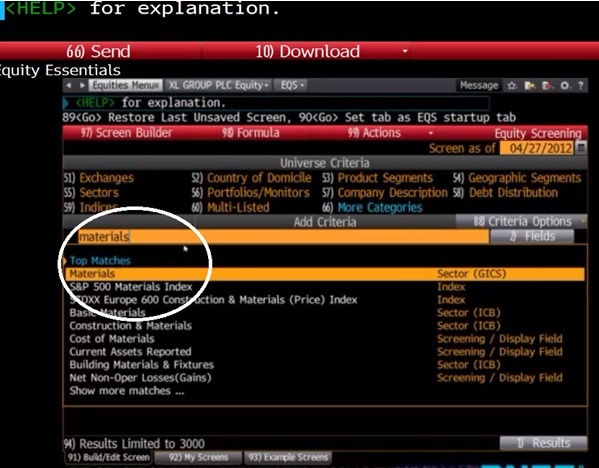This screenshot has height=468, width=599.
Task: Open the EQS dropdown
Action: (x=292, y=85)
